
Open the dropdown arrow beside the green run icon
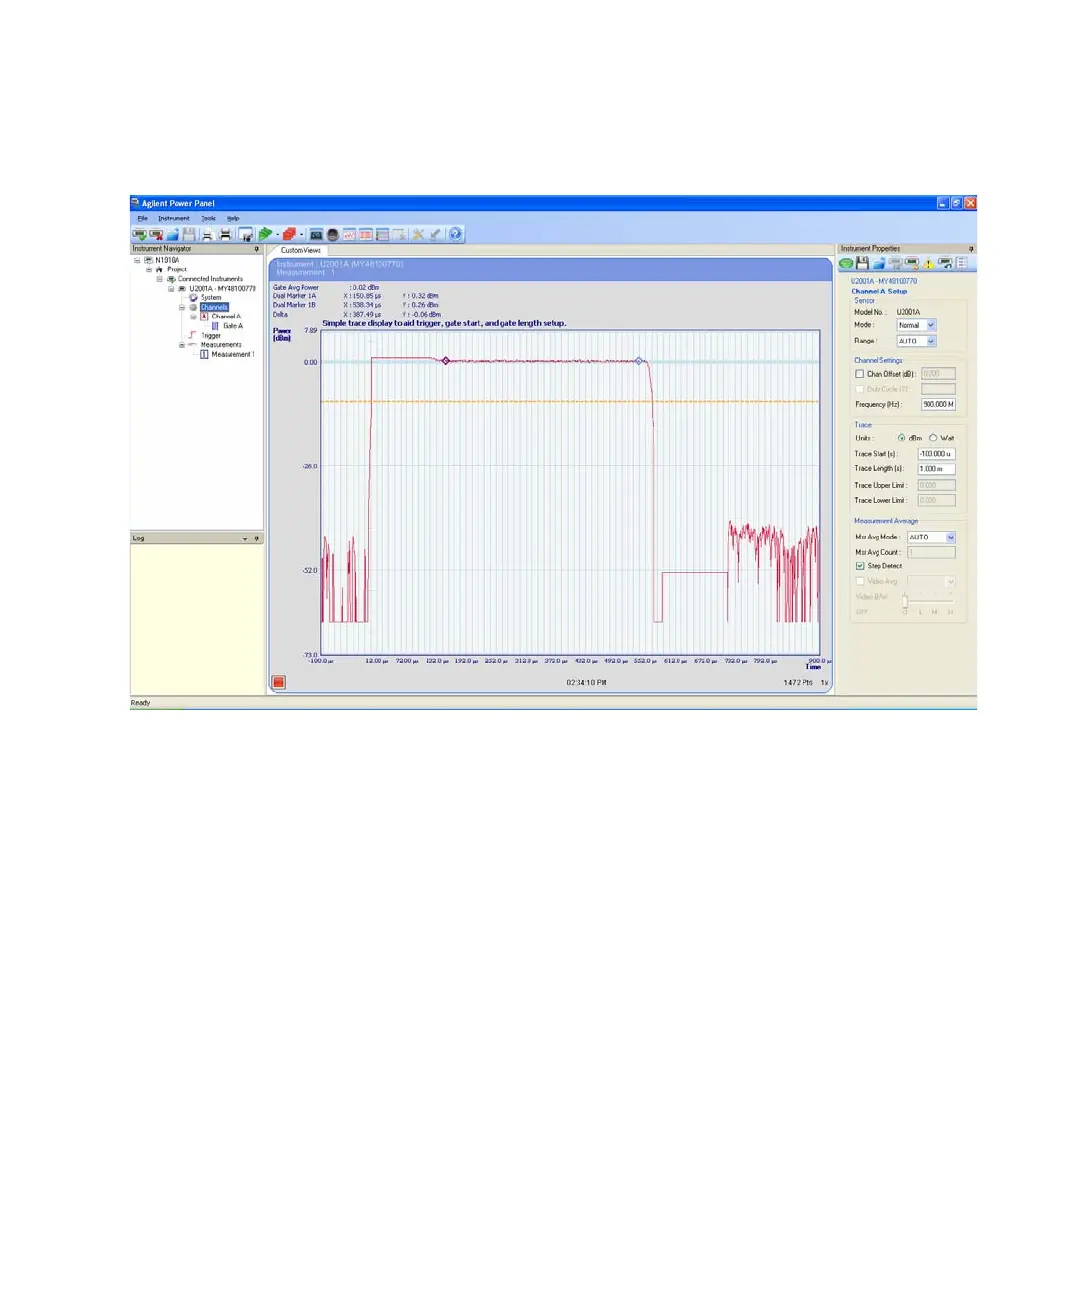[277, 235]
